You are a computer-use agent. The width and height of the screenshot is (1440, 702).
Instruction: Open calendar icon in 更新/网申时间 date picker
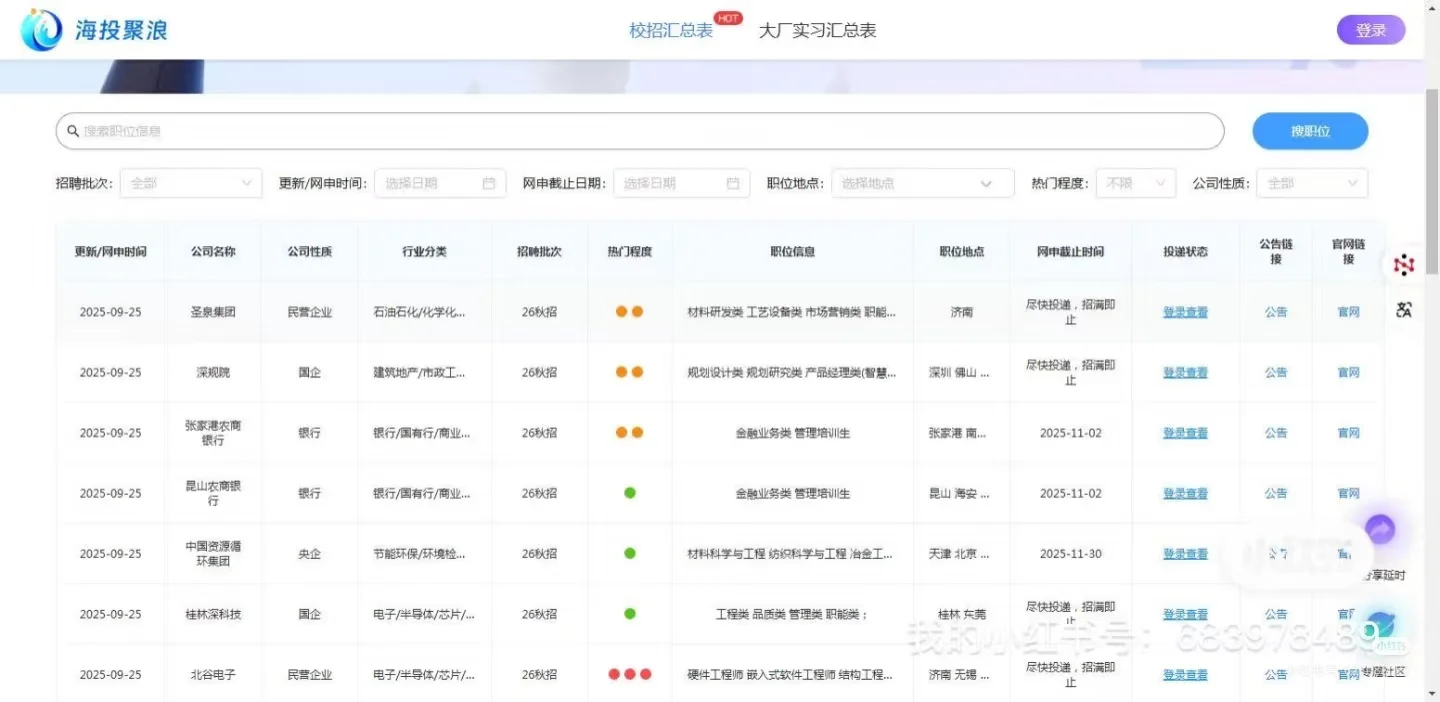(x=489, y=183)
